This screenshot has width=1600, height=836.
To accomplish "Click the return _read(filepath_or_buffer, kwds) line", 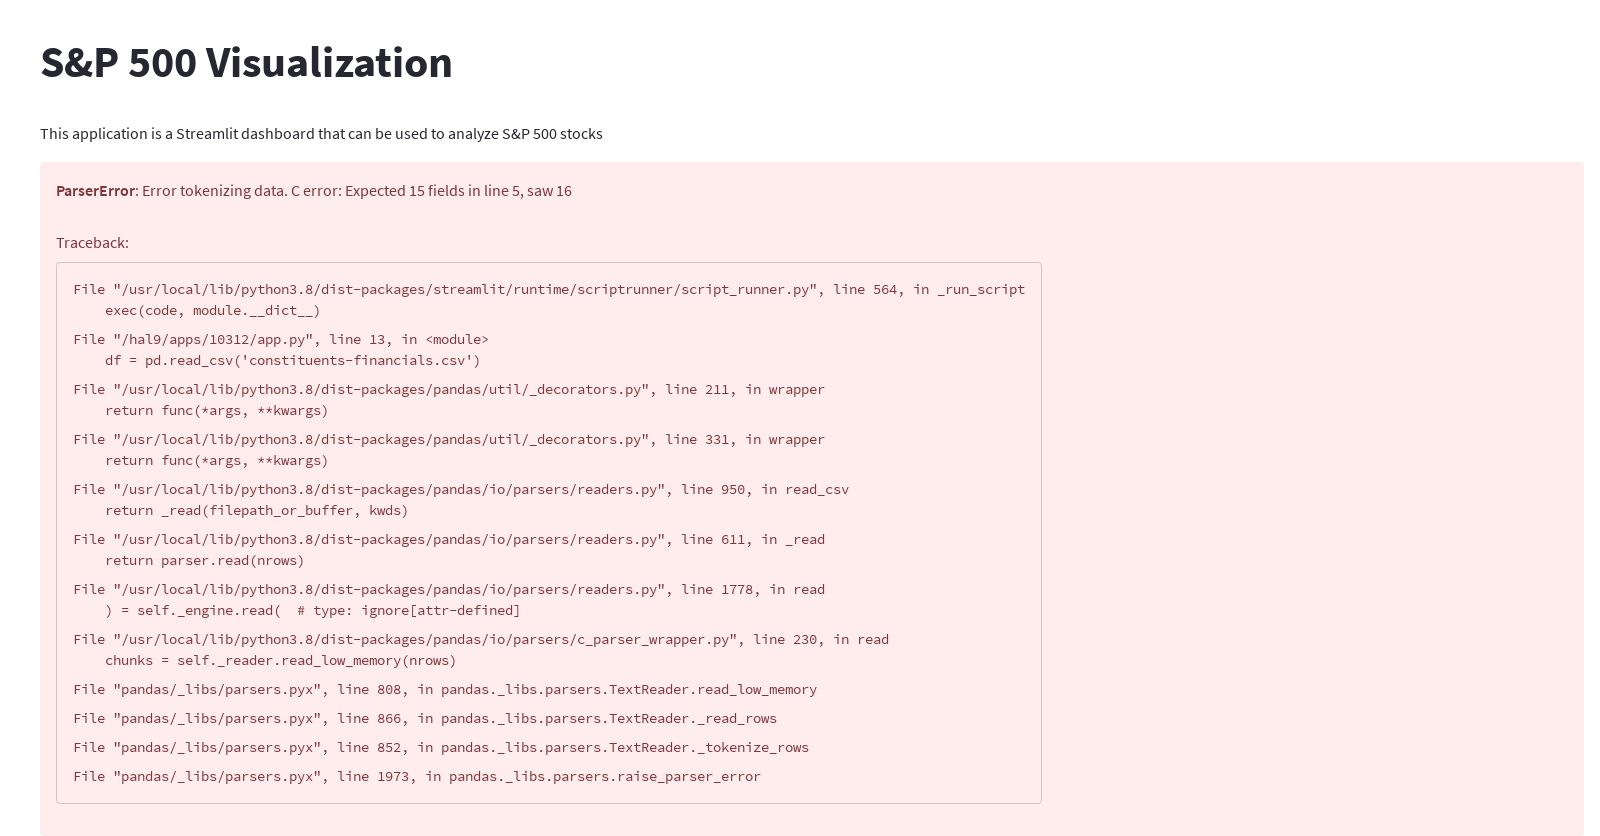I will pyautogui.click(x=256, y=511).
